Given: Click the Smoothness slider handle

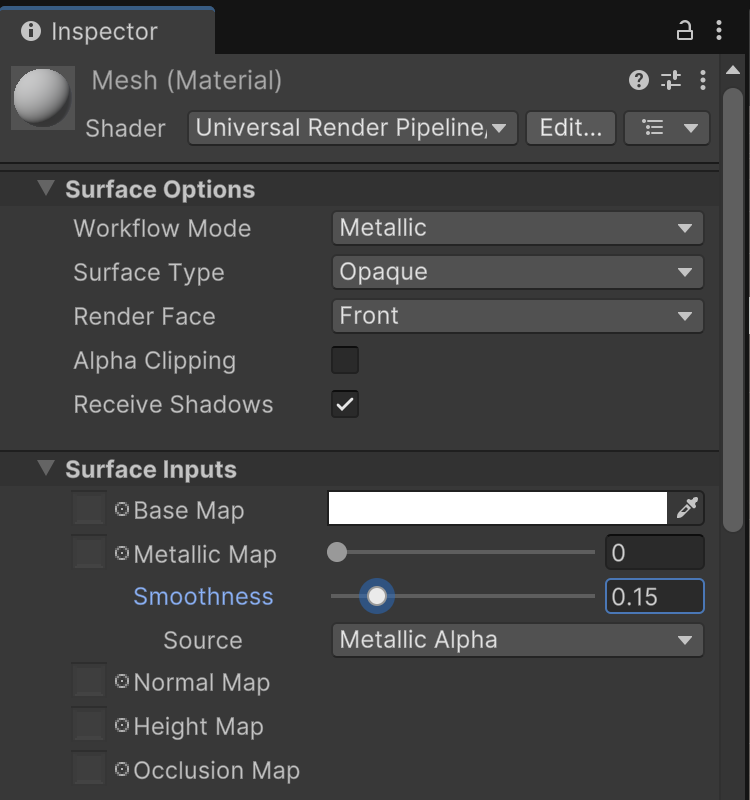Looking at the screenshot, I should tap(376, 597).
